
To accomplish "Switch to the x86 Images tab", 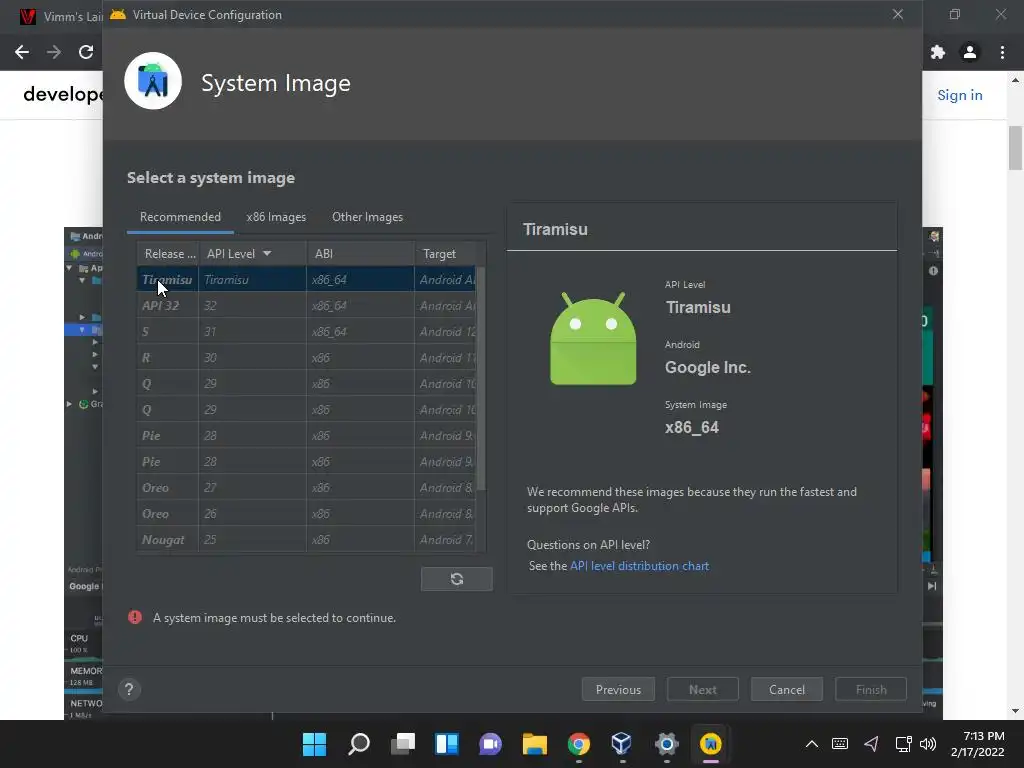I will pyautogui.click(x=276, y=217).
